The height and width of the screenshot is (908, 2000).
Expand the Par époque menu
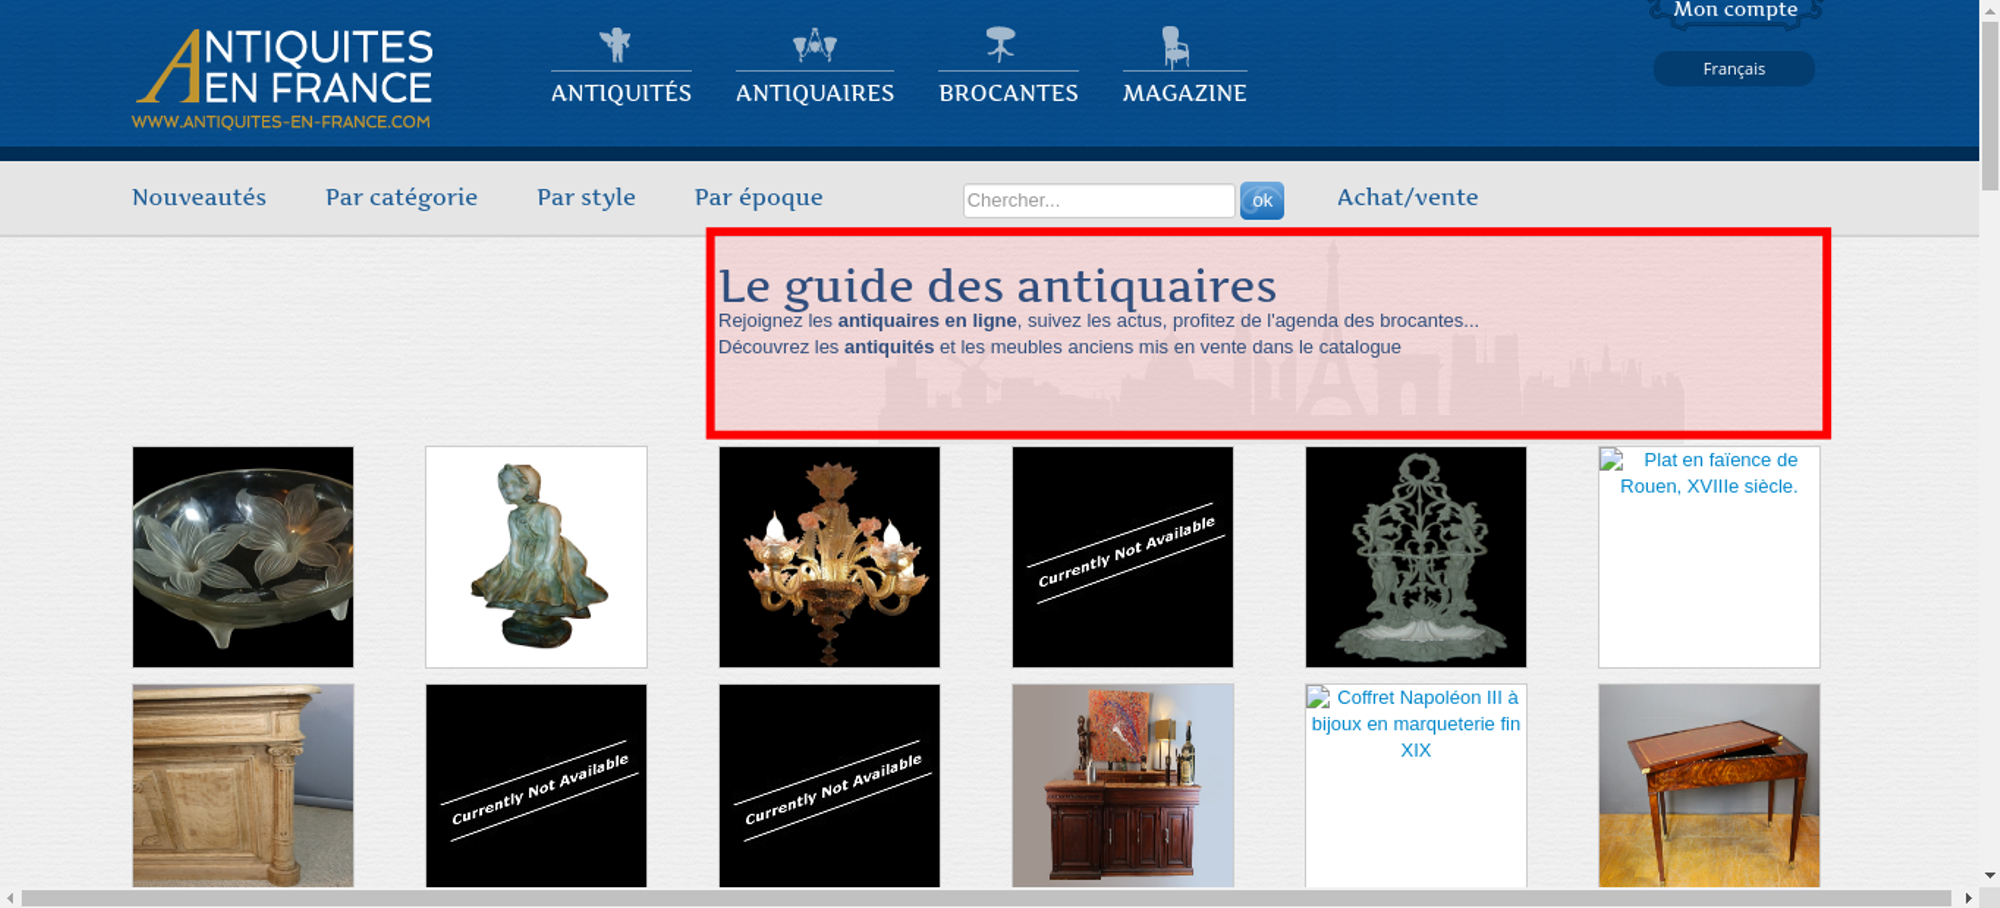click(x=758, y=197)
